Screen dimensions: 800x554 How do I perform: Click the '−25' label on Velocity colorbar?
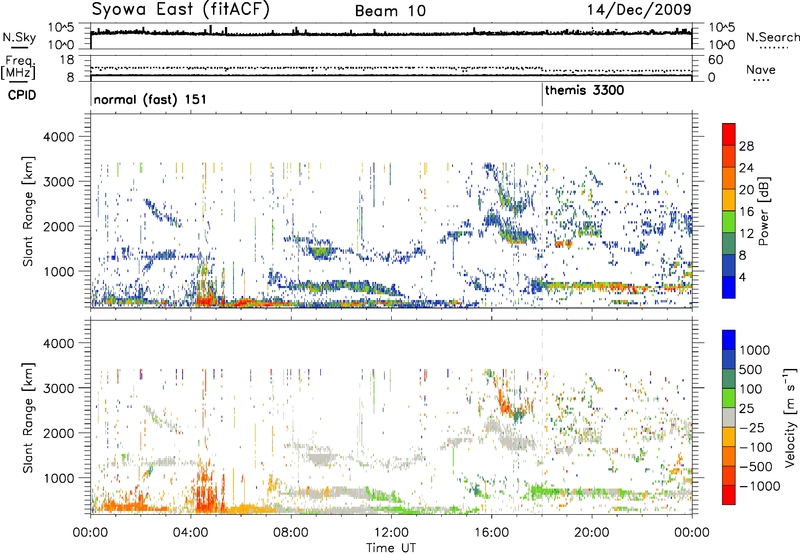pos(751,427)
